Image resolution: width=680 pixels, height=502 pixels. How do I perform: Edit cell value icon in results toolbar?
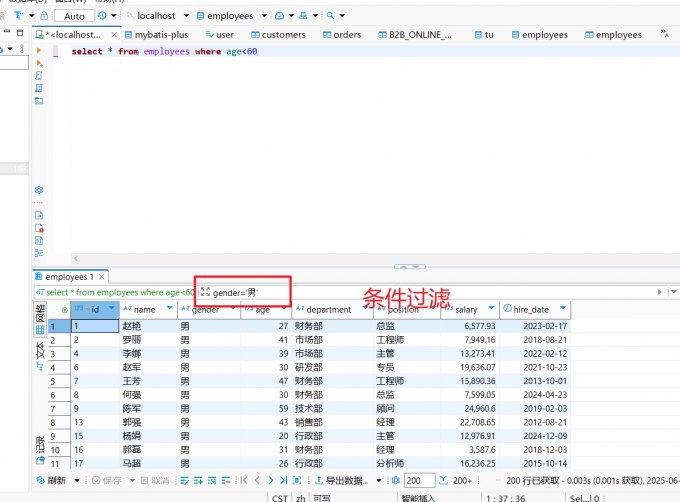click(x=185, y=480)
